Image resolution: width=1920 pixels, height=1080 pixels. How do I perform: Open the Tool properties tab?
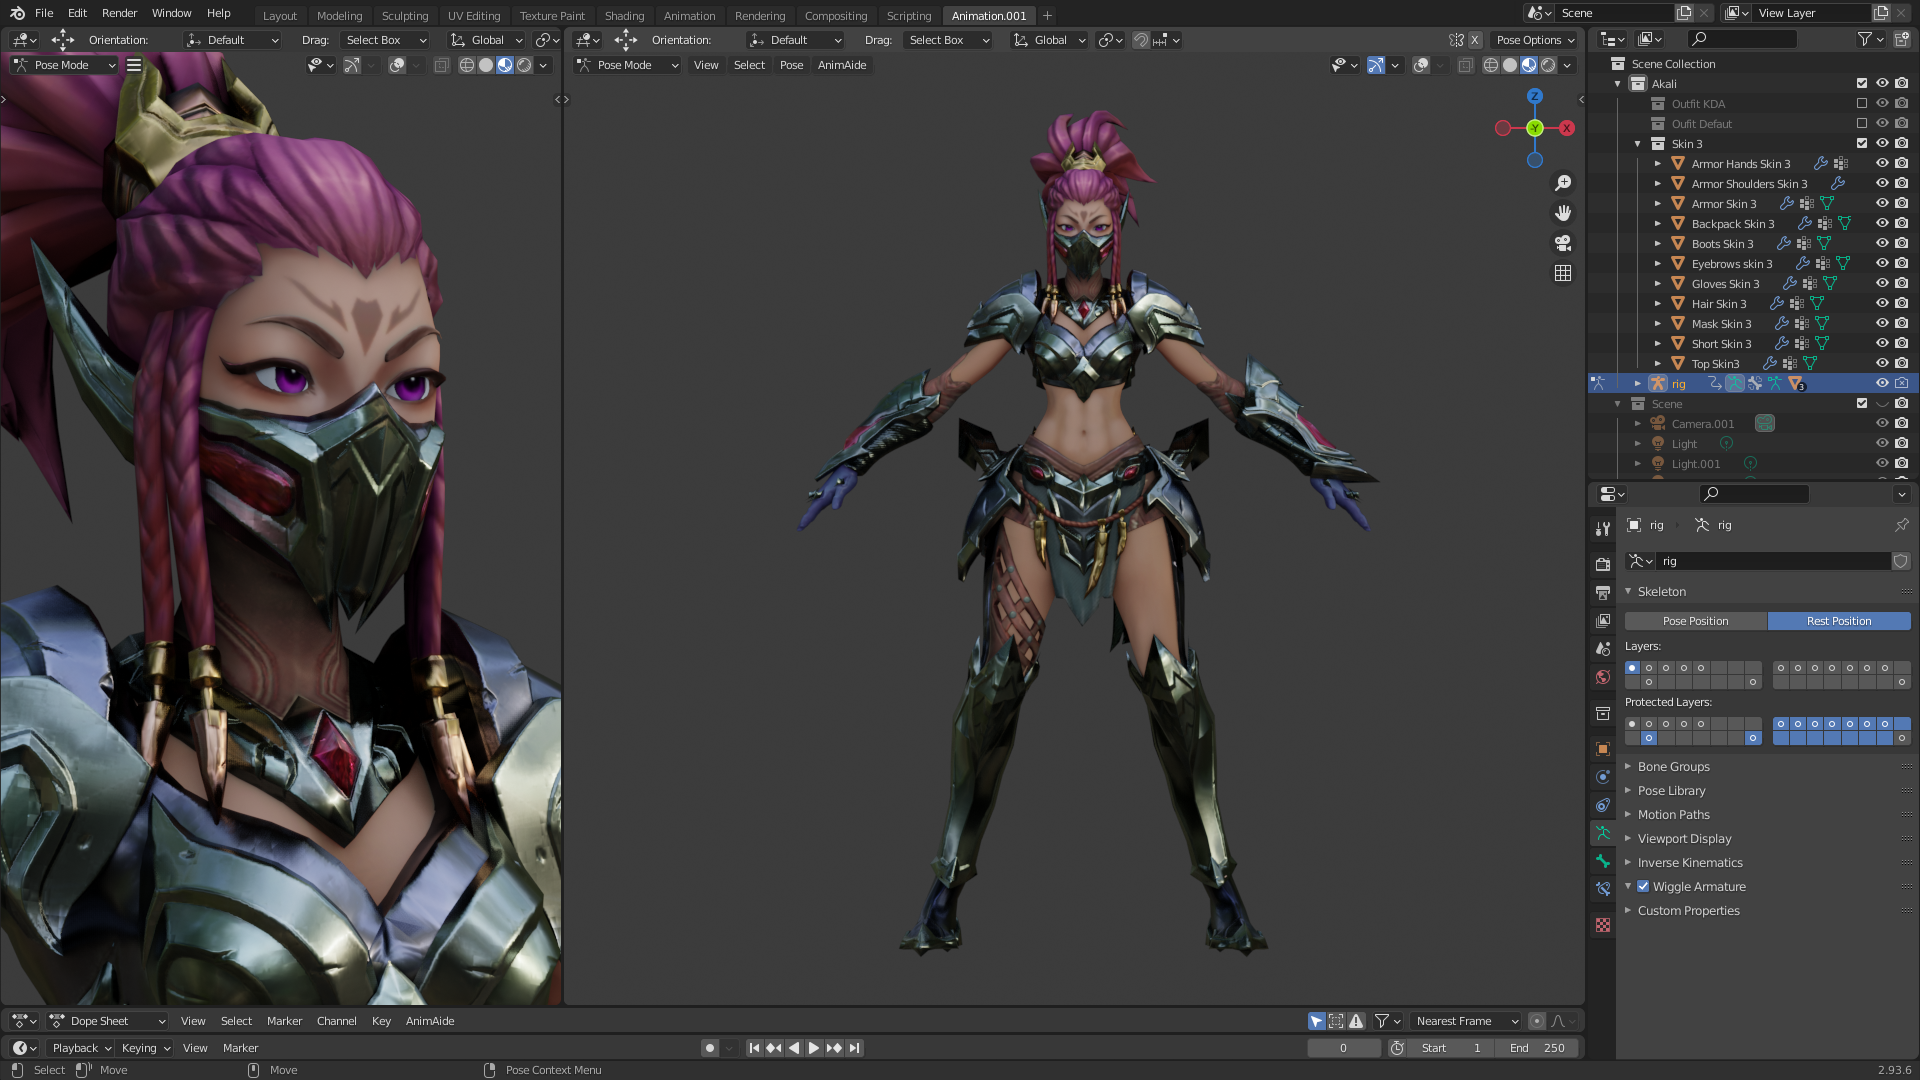[1603, 528]
